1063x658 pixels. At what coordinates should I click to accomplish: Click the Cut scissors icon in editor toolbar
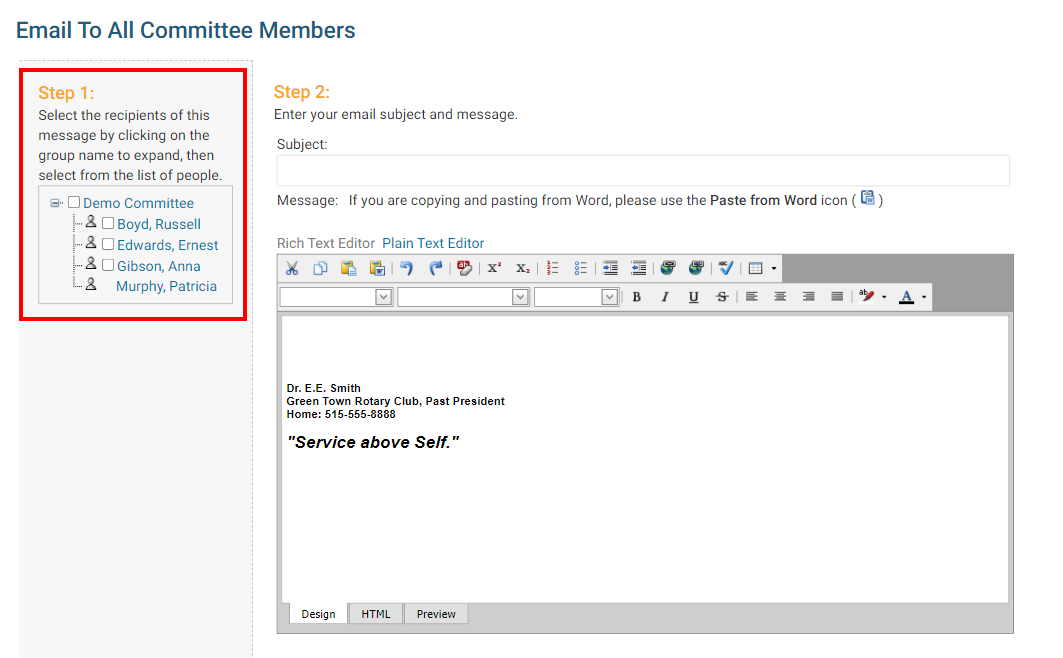pos(292,268)
